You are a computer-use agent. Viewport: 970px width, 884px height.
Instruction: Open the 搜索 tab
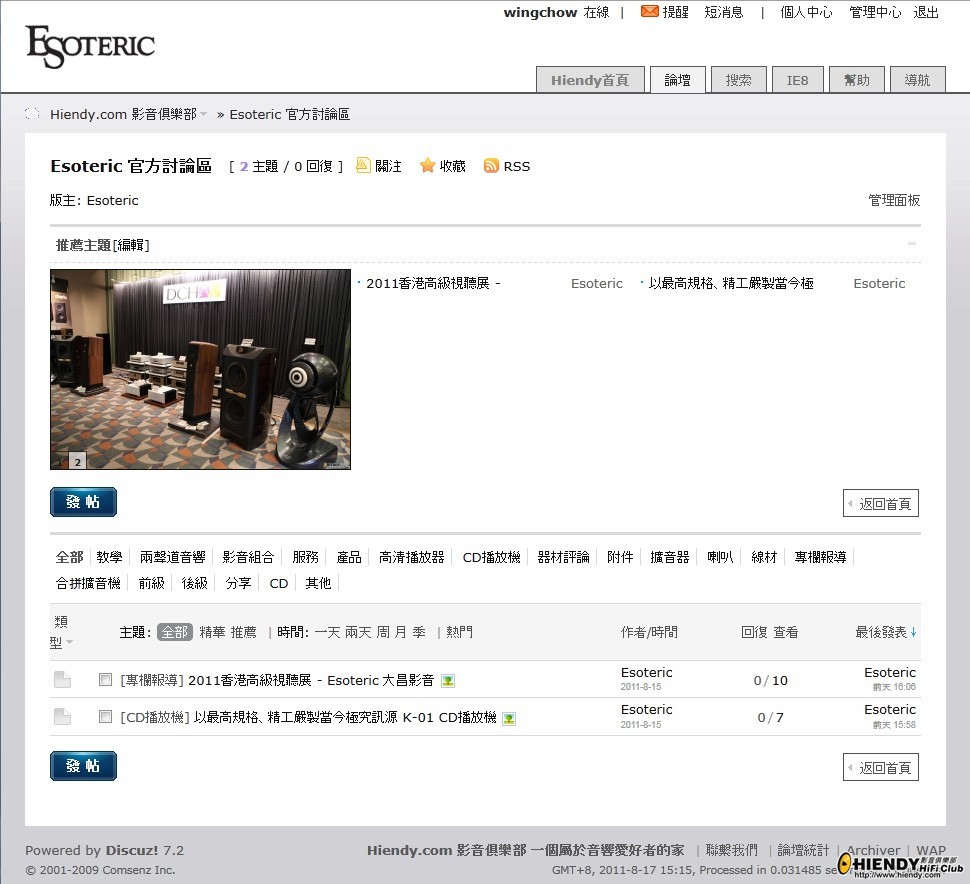click(x=739, y=80)
